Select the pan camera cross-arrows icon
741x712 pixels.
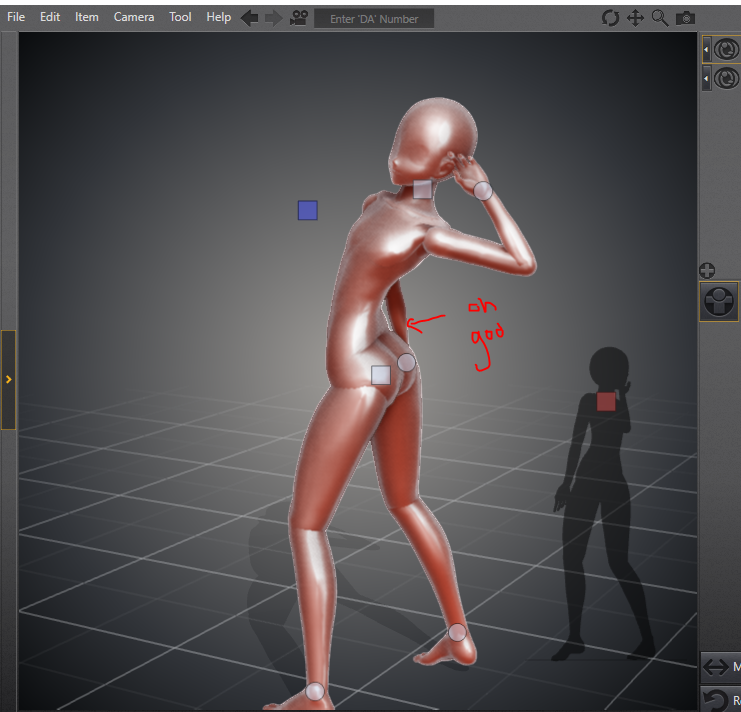tap(635, 18)
